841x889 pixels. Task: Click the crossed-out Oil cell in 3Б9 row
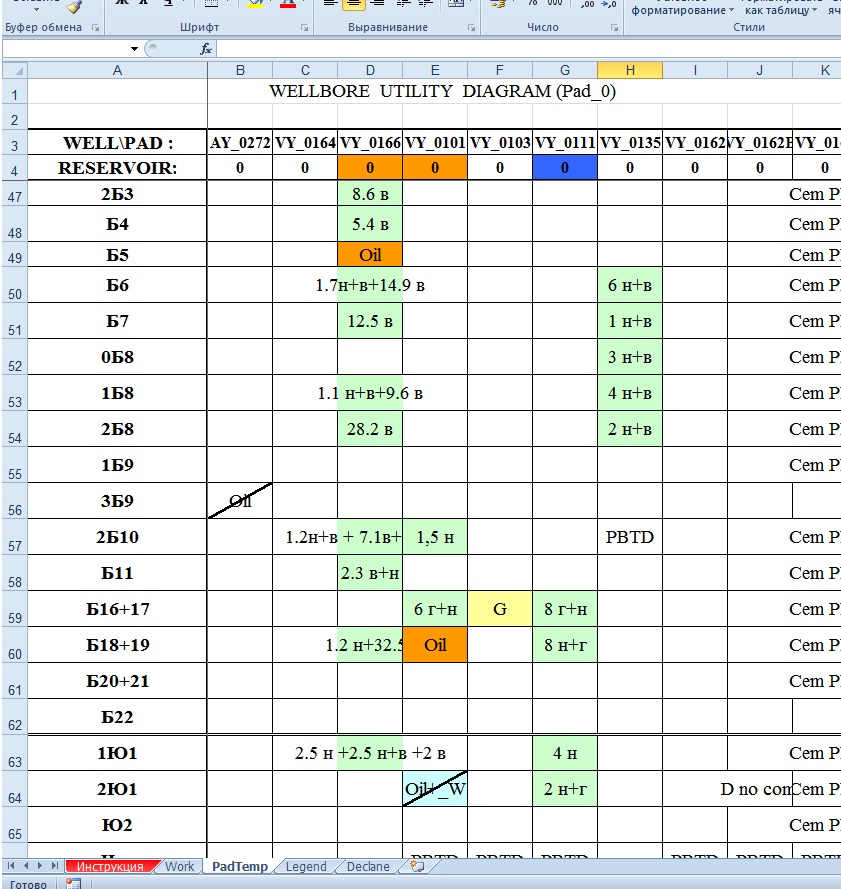tap(240, 501)
